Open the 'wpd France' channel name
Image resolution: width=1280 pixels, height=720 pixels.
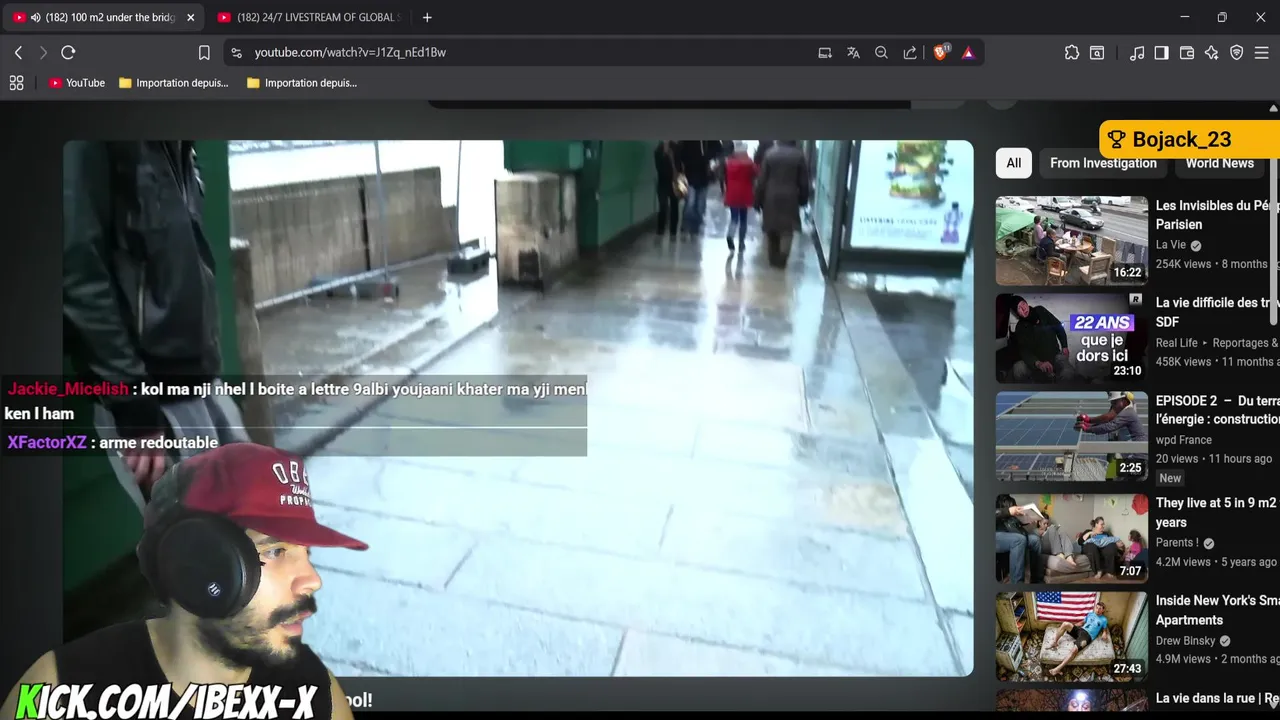tap(1184, 440)
